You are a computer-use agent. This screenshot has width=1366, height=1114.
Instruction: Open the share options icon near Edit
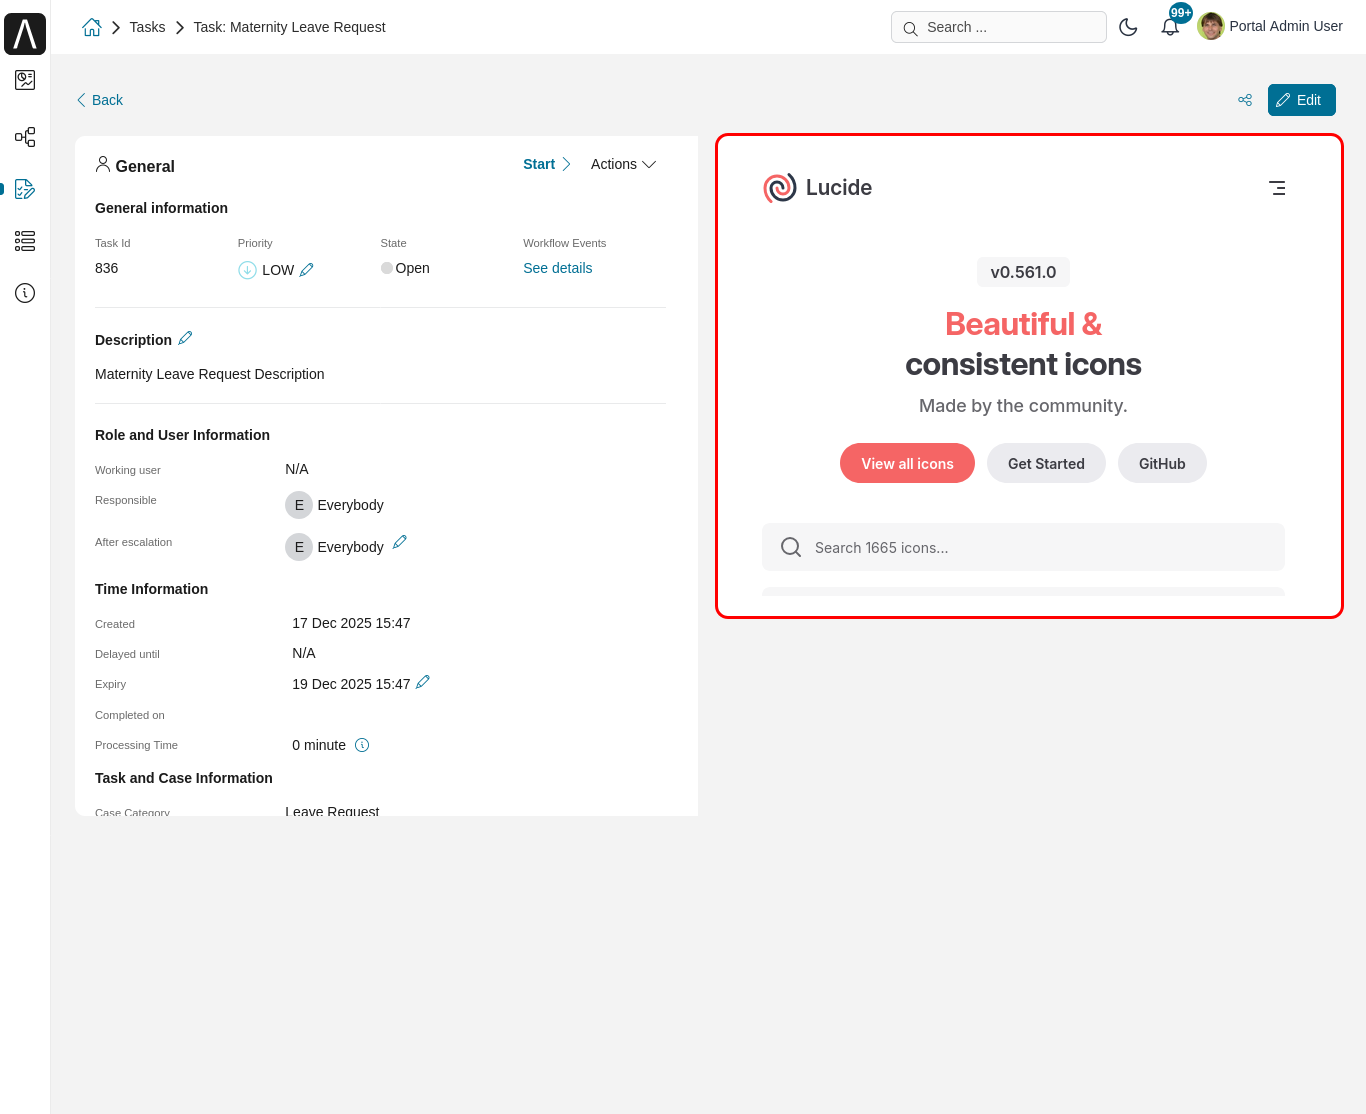(x=1244, y=100)
